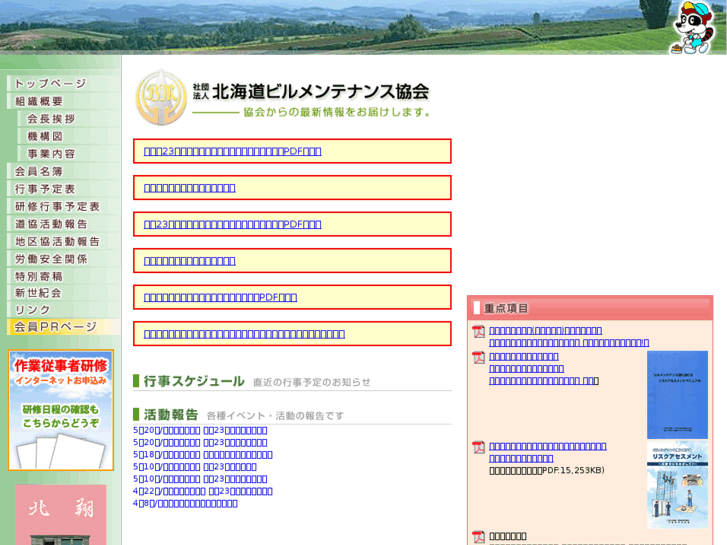Go to 行事予定表 in sidebar
The image size is (727, 545).
(x=64, y=189)
